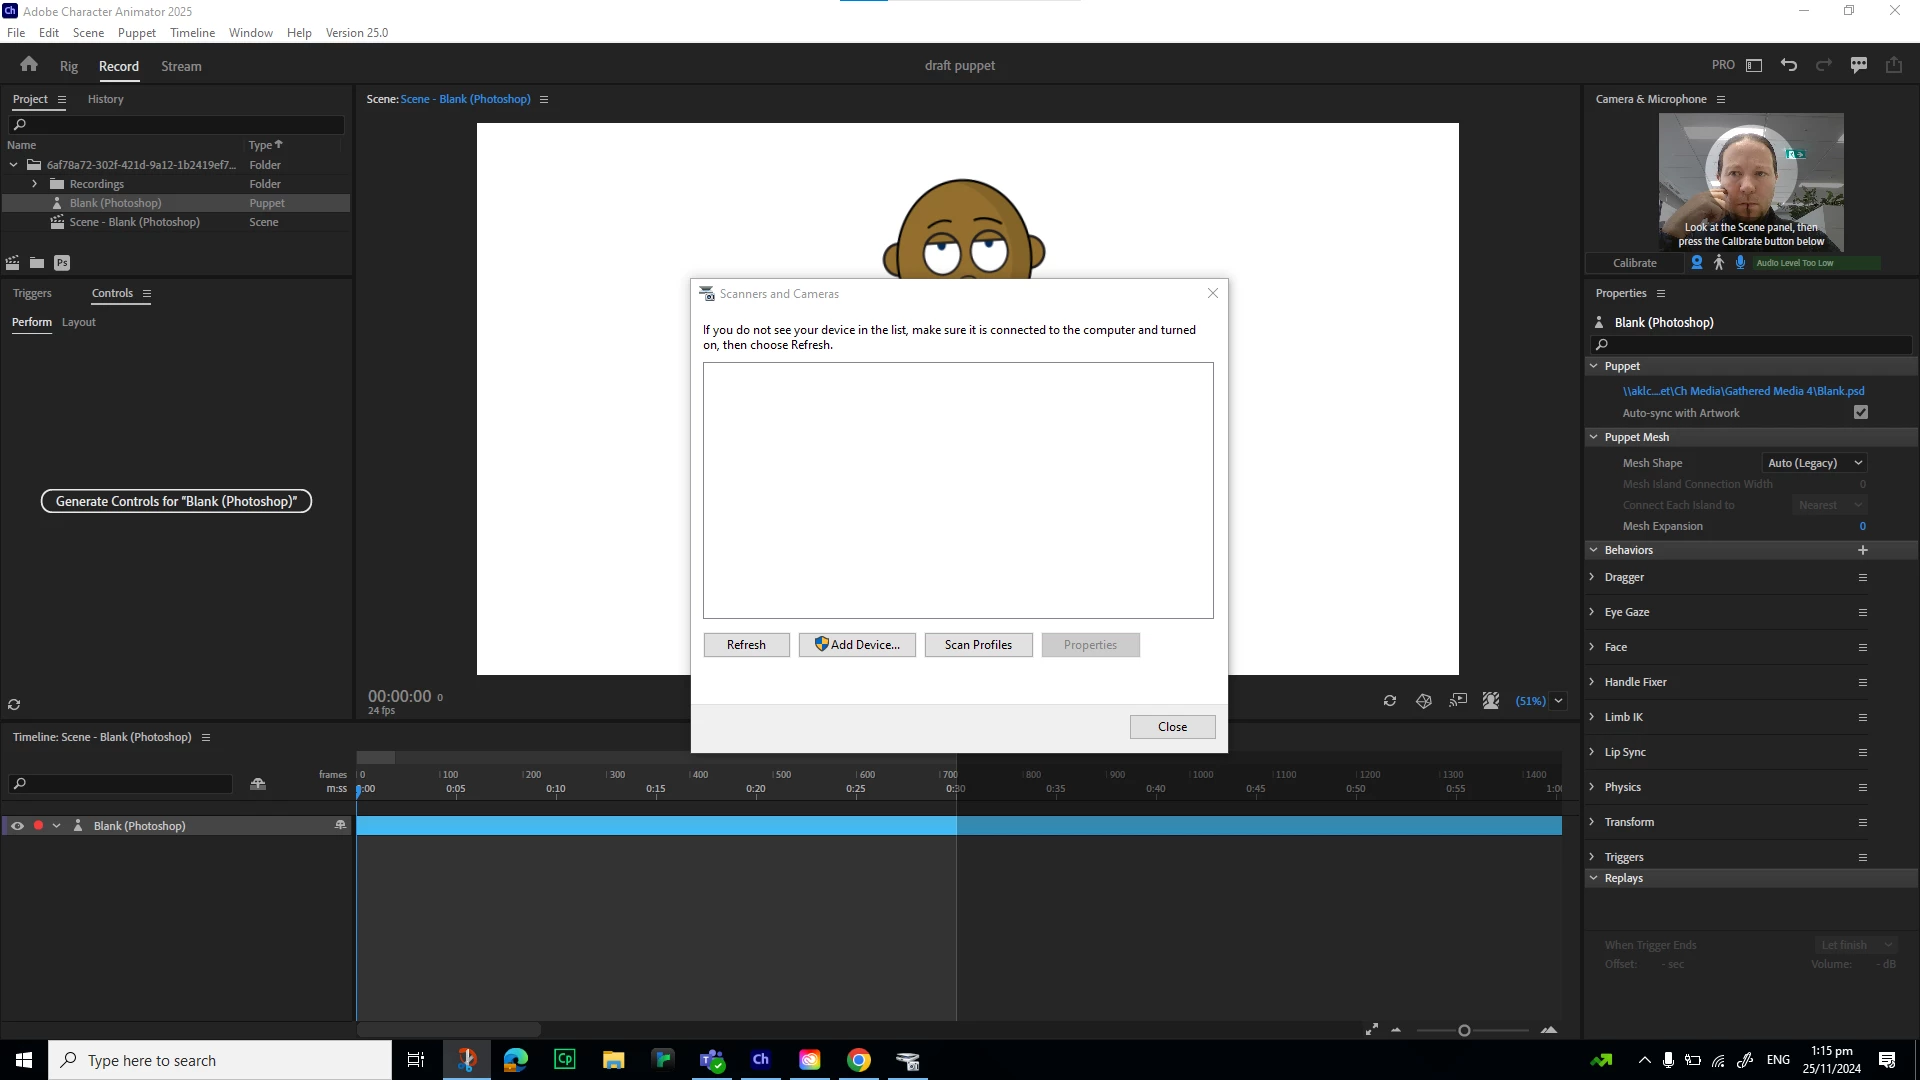Screen dimensions: 1920x1080
Task: Click the undo arrow icon
Action: pyautogui.click(x=1789, y=65)
